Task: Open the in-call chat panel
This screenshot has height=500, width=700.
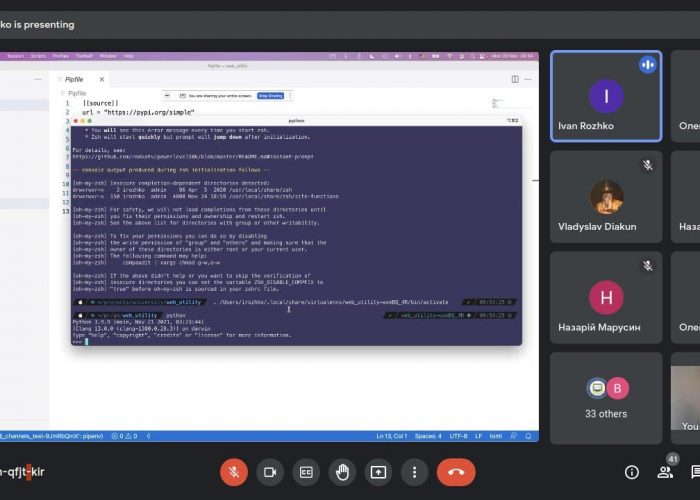Action: [x=695, y=472]
